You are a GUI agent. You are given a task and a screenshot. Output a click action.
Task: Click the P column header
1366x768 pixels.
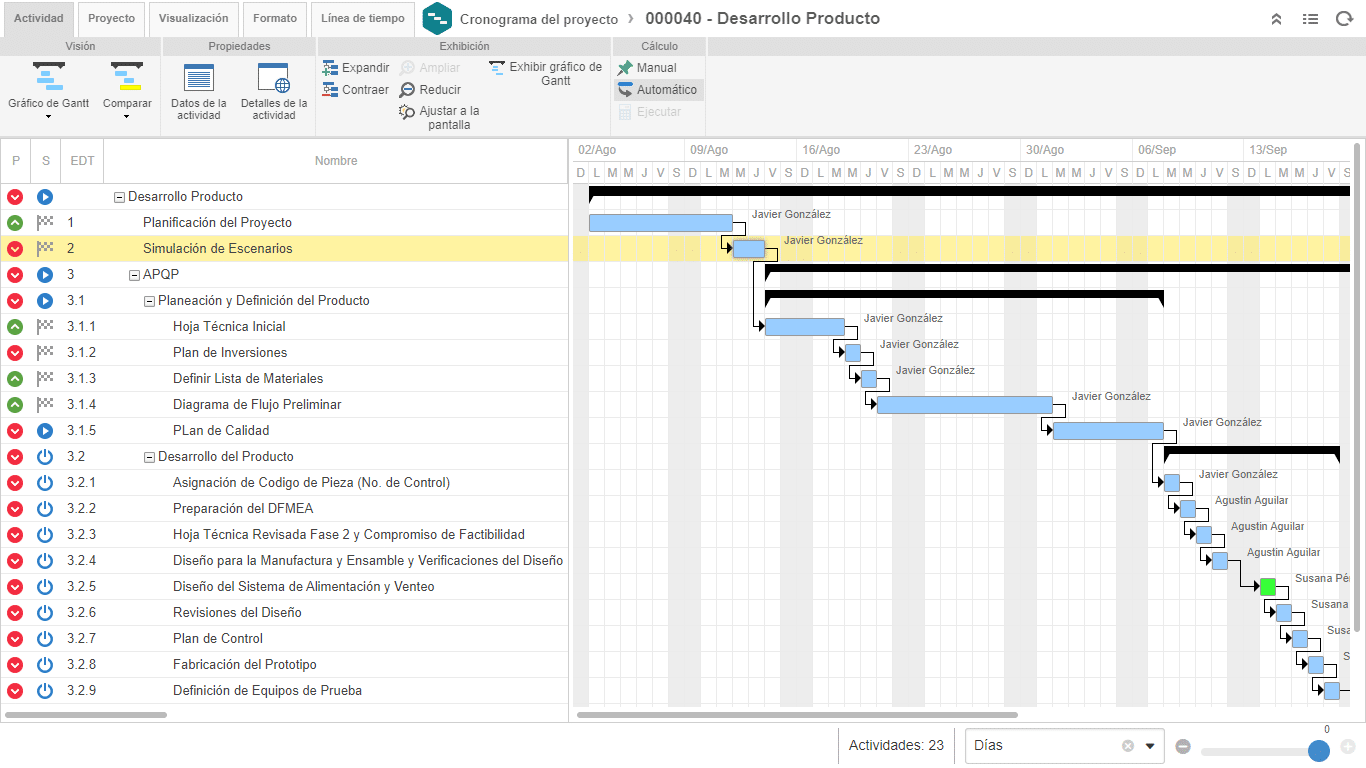pyautogui.click(x=15, y=161)
